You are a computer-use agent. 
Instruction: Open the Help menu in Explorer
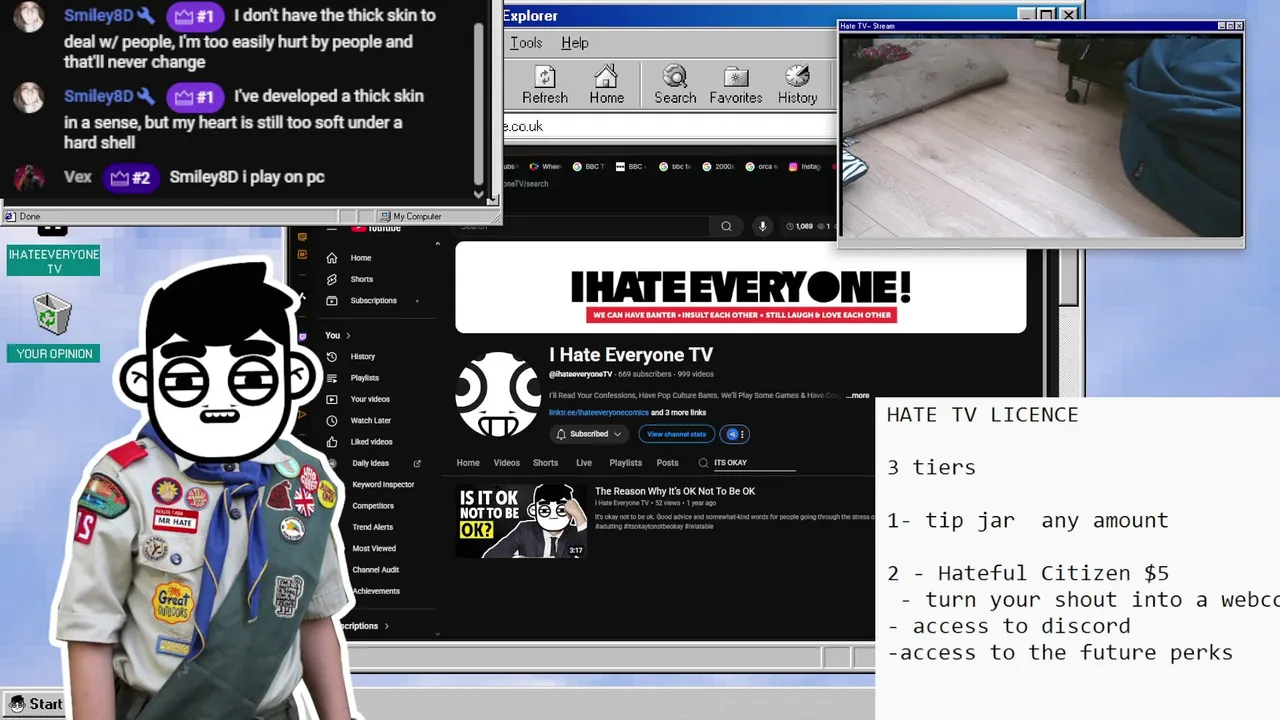[x=574, y=43]
